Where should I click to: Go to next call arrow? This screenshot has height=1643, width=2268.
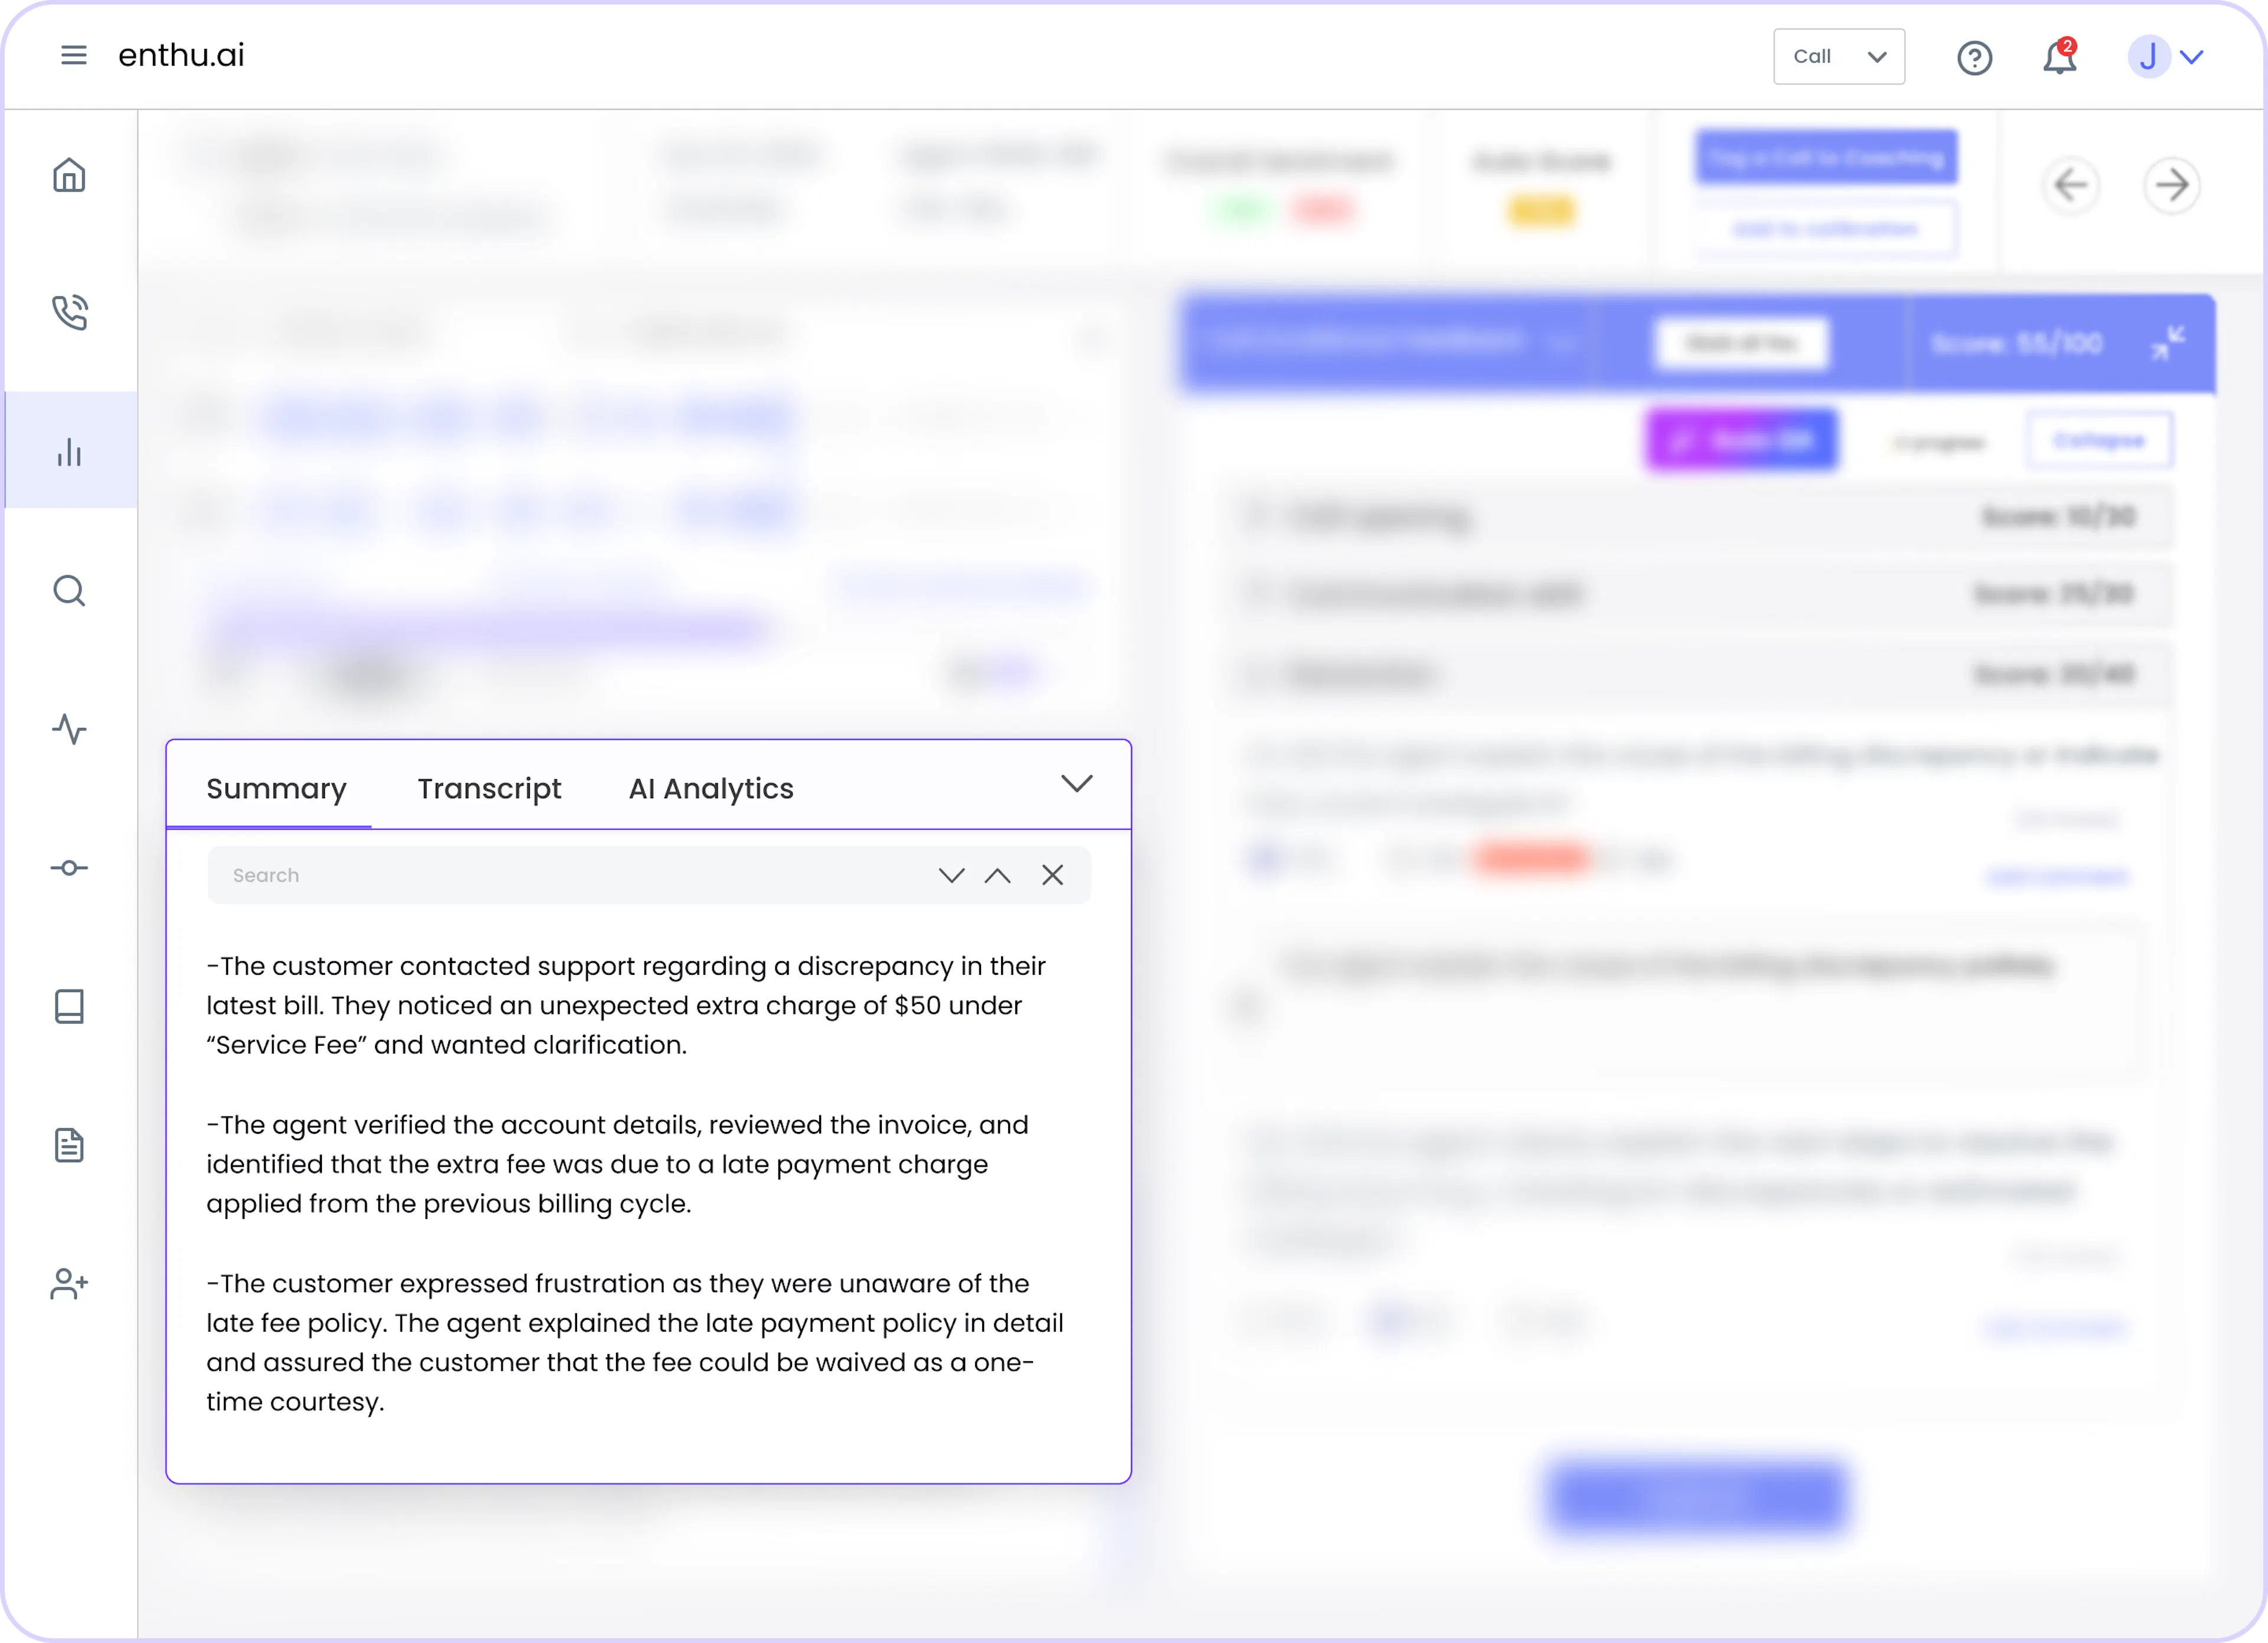pyautogui.click(x=2171, y=185)
